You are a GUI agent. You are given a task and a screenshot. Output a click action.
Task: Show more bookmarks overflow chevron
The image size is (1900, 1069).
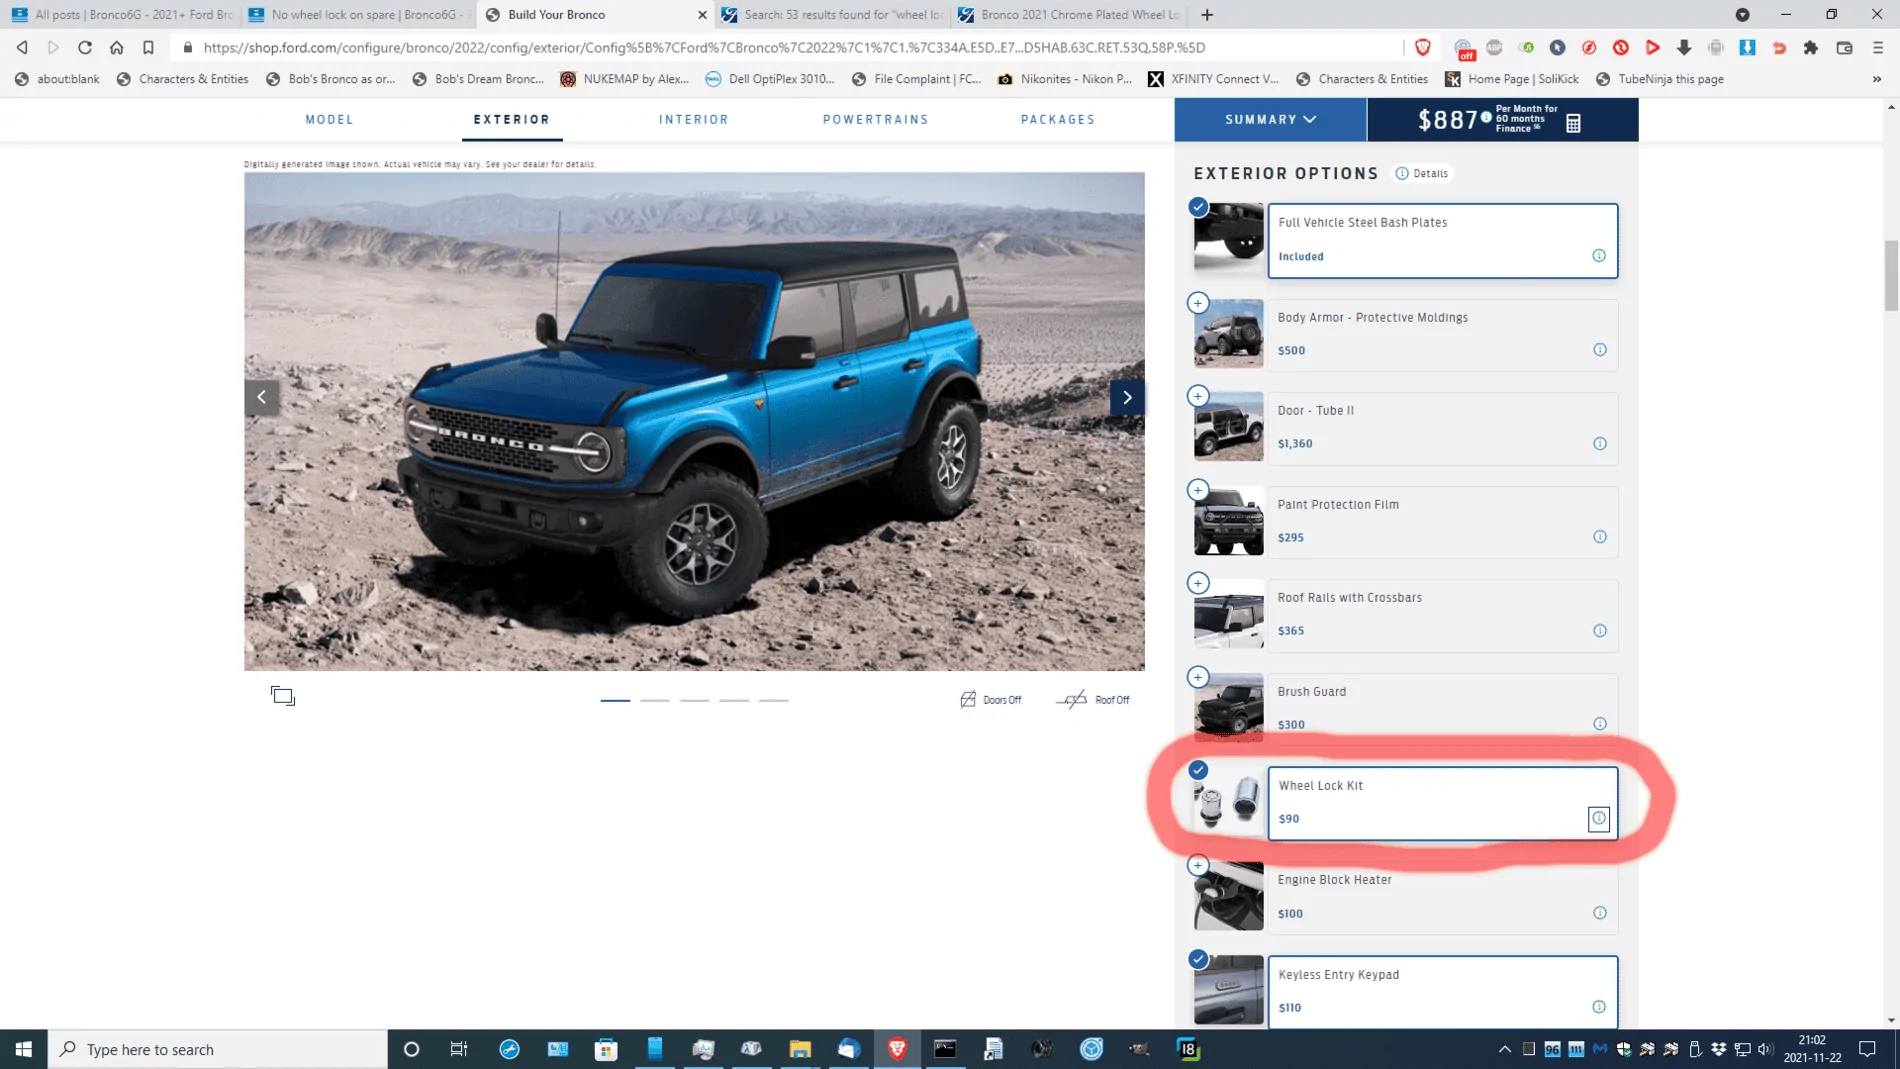[x=1877, y=79]
